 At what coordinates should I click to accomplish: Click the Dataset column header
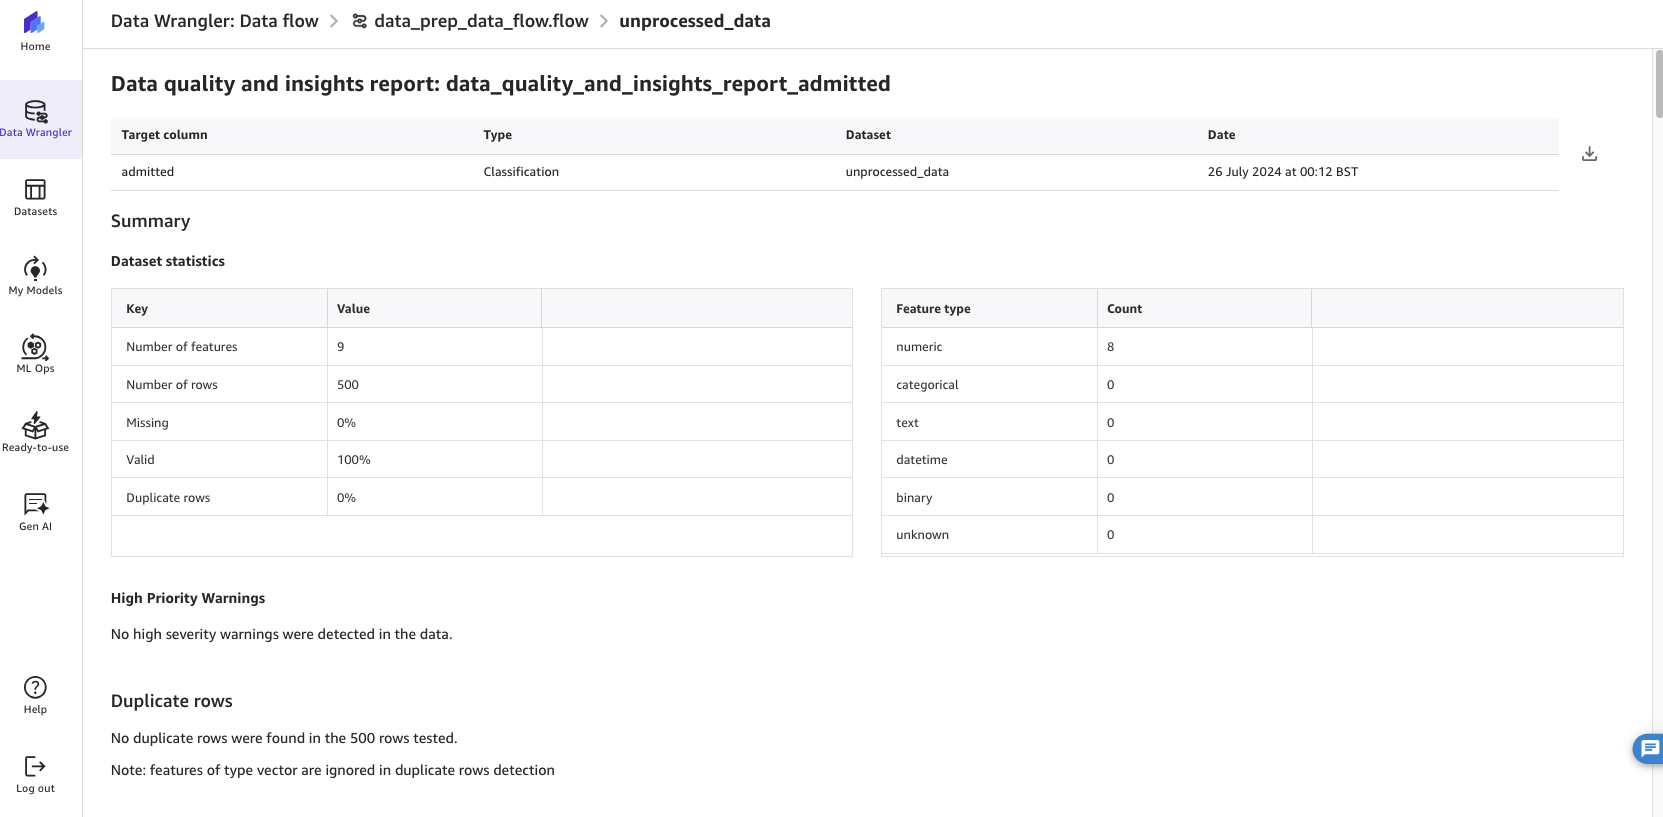868,135
